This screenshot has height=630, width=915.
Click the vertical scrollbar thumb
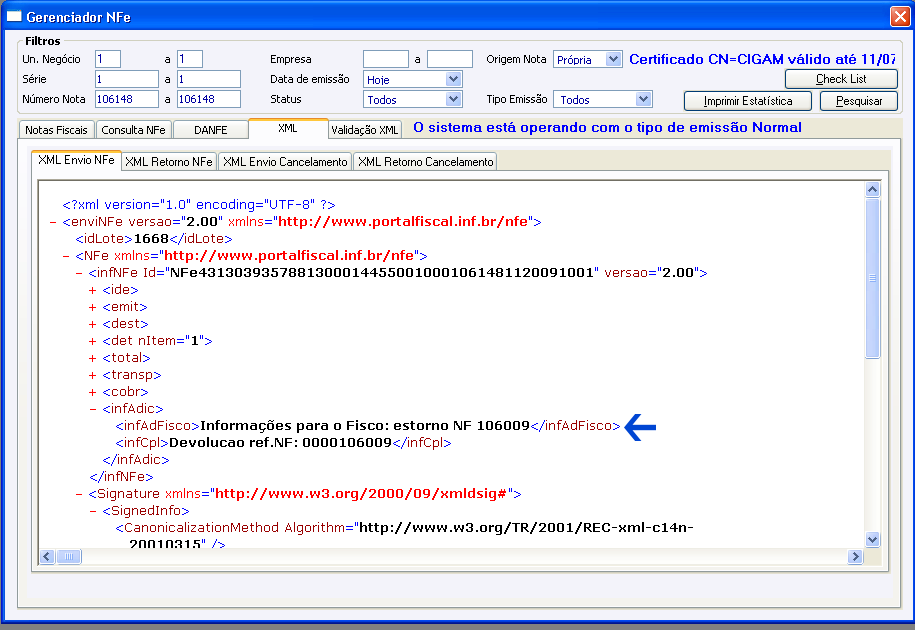[872, 278]
